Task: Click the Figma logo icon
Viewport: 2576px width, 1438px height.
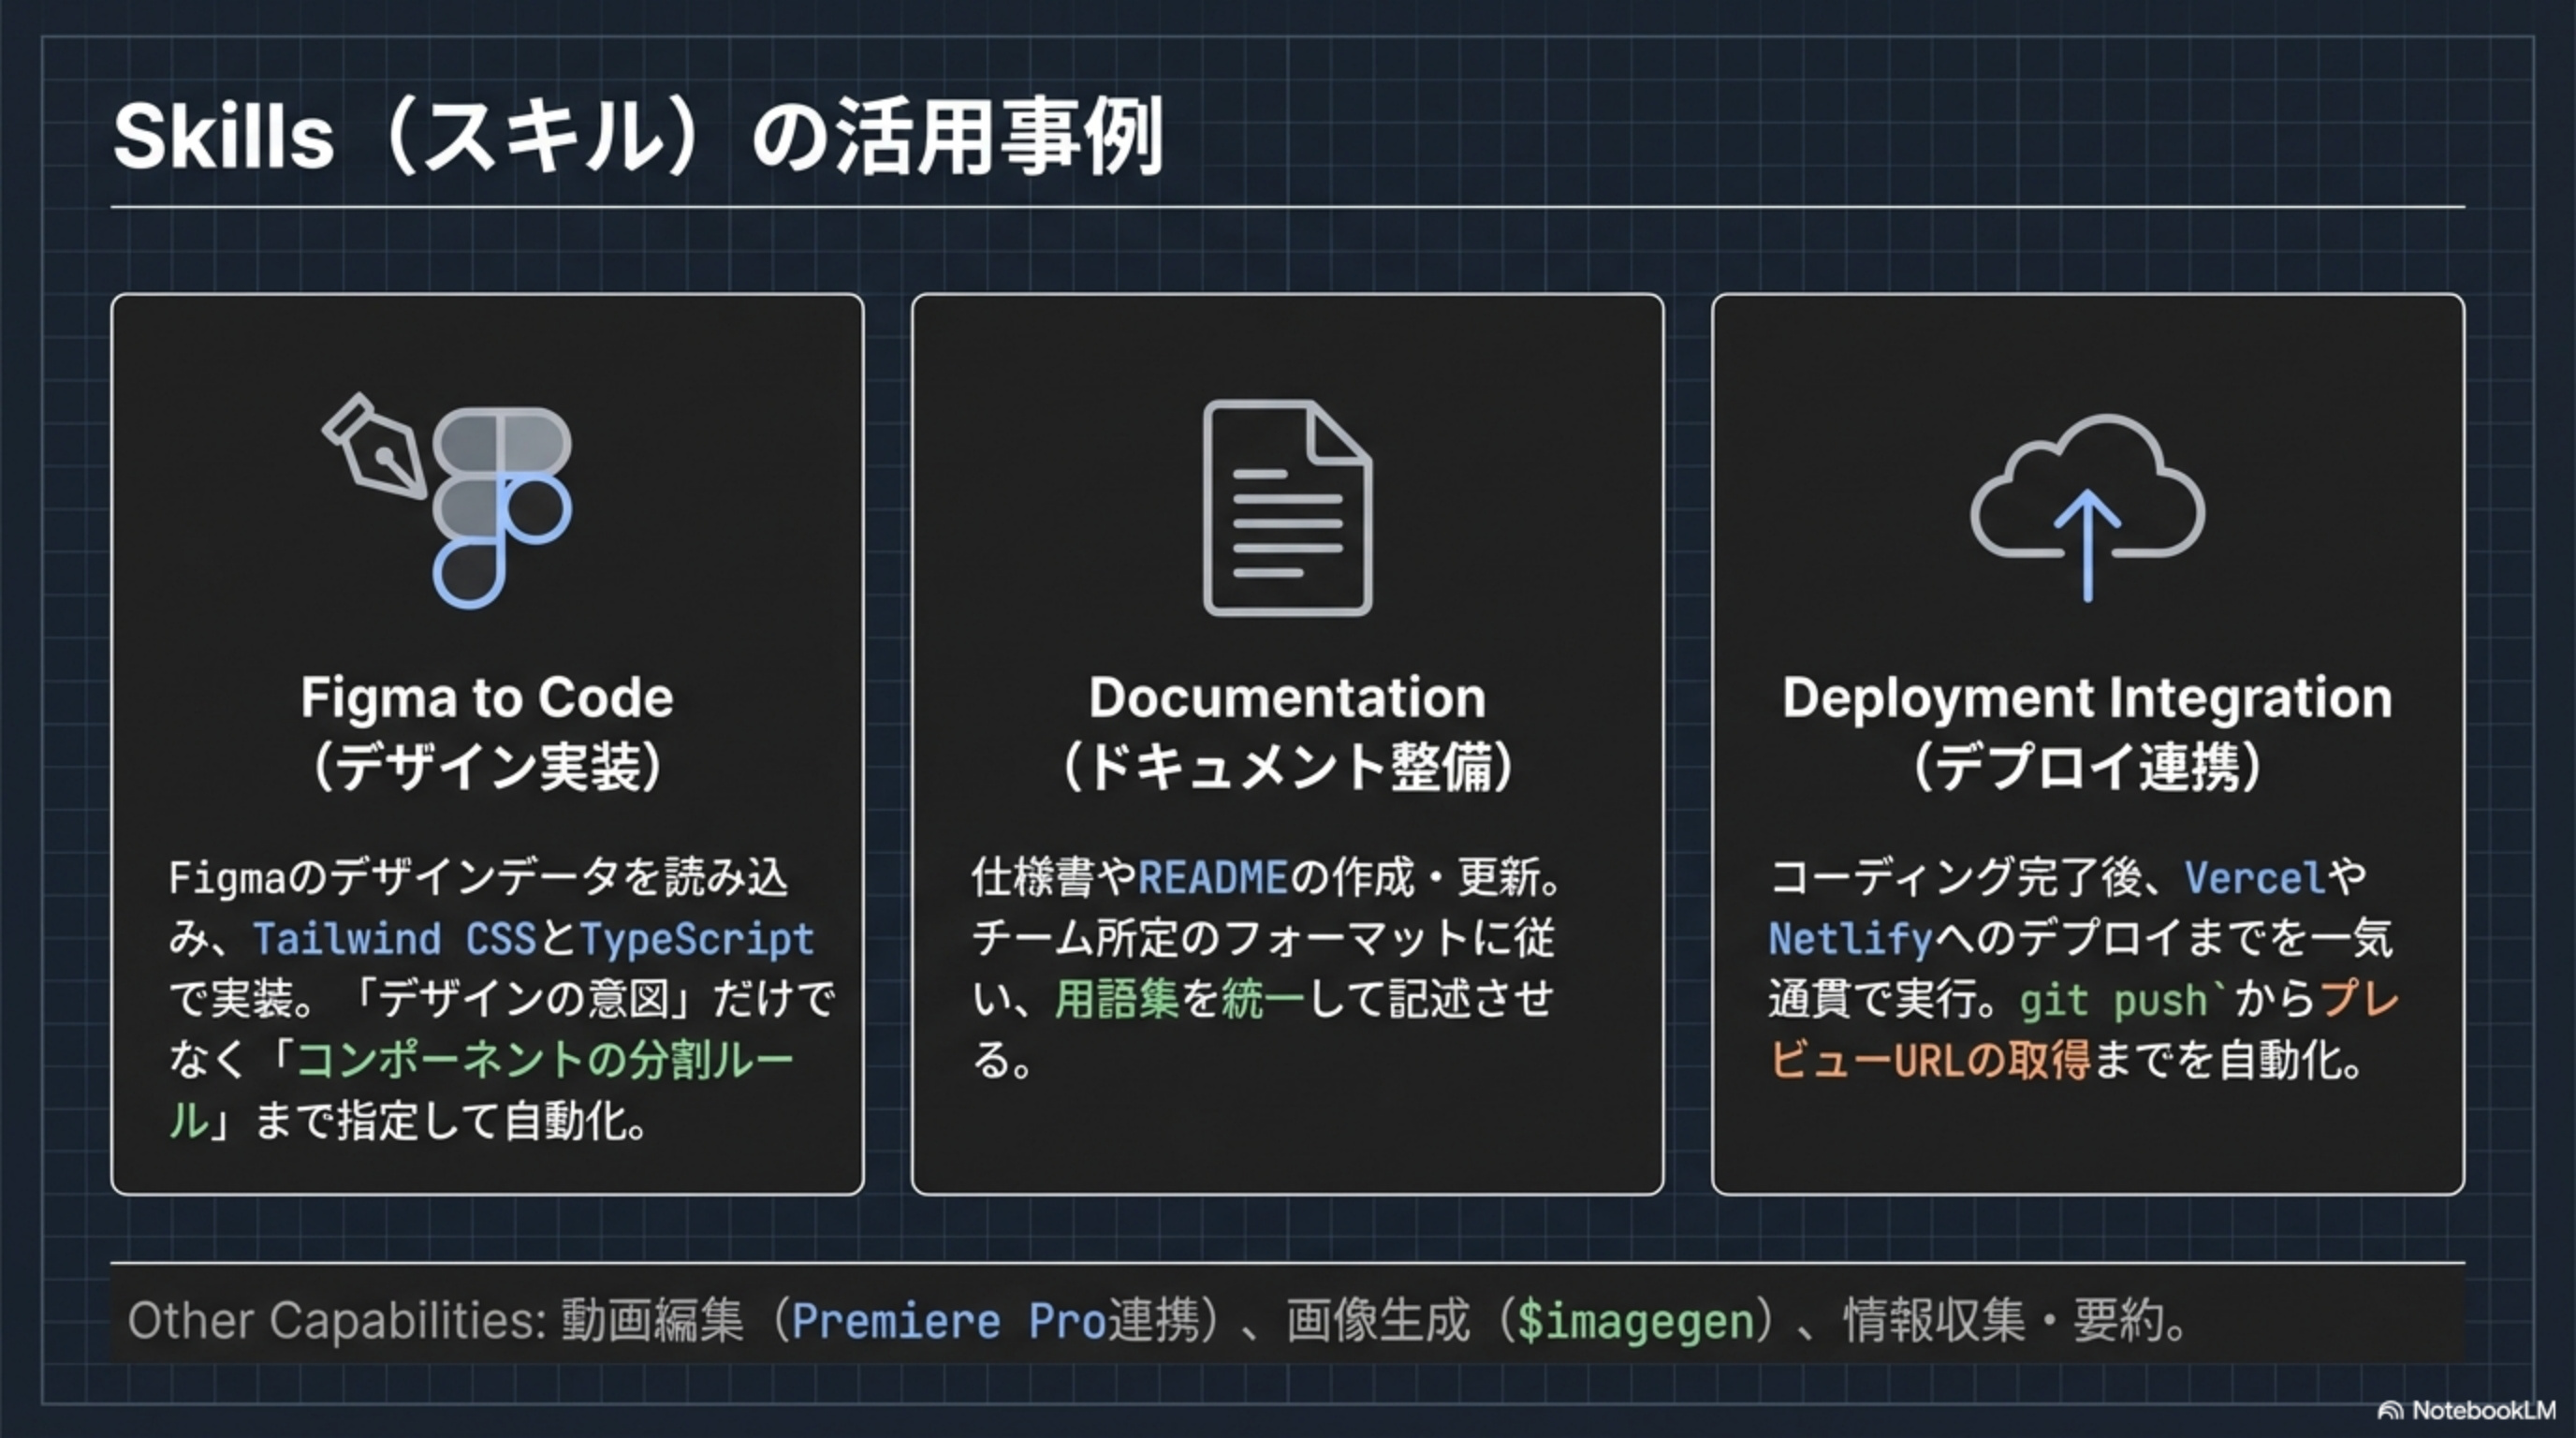Action: point(502,507)
